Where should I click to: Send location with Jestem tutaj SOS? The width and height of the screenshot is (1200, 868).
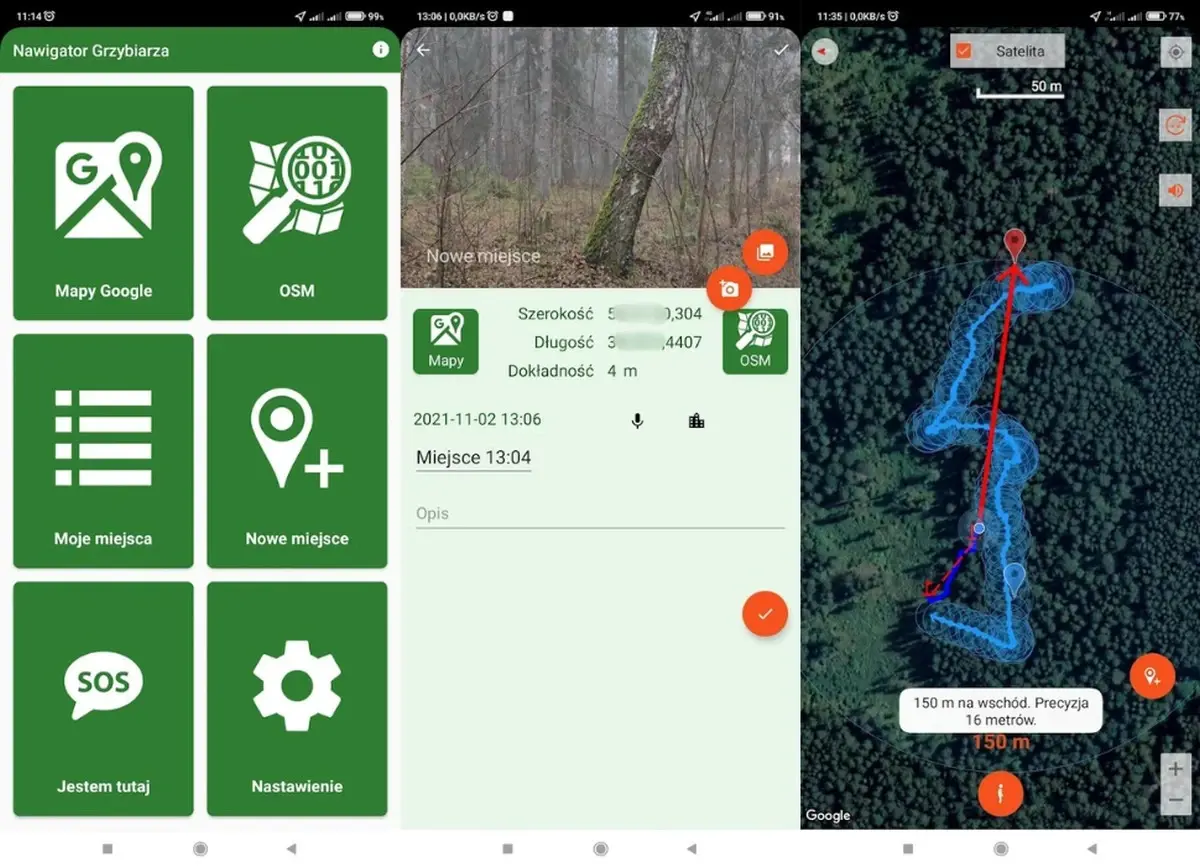point(103,699)
